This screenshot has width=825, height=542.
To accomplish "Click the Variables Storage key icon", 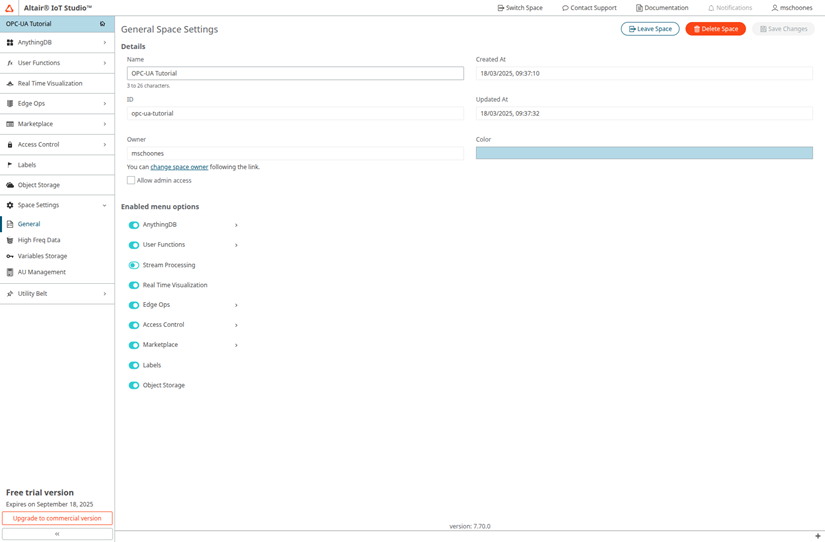I will point(9,256).
